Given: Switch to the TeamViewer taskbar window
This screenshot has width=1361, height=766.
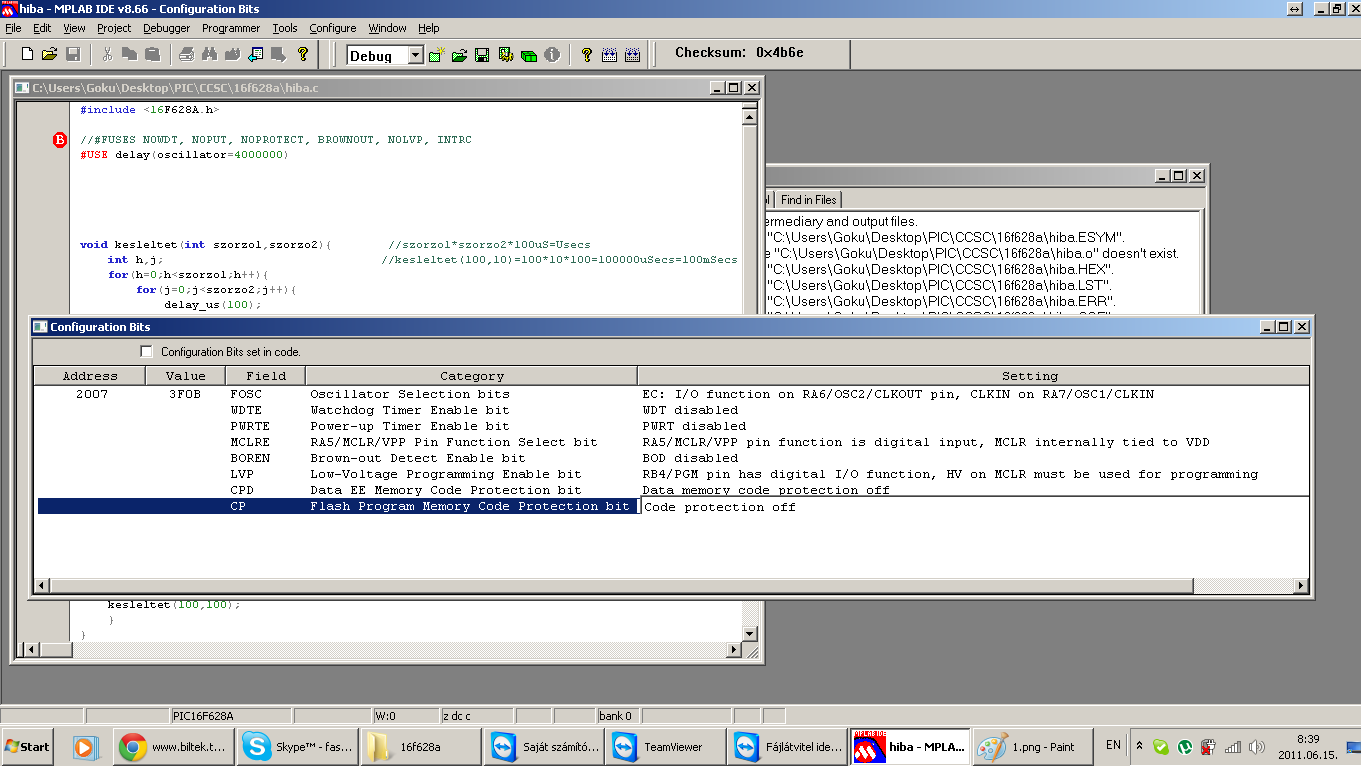Looking at the screenshot, I should [x=667, y=746].
